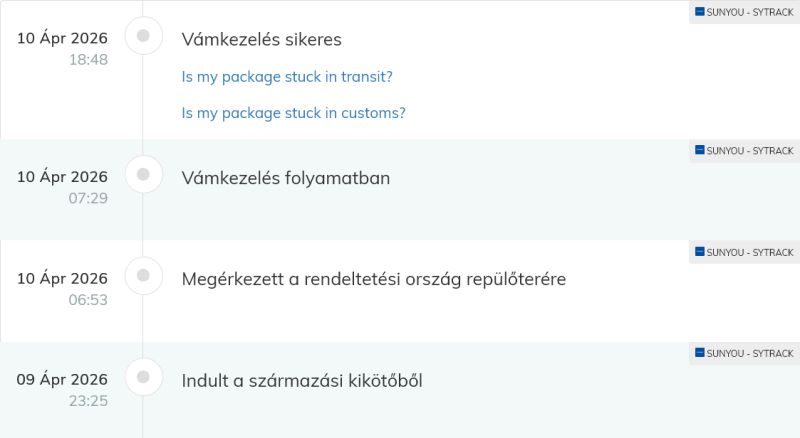Screen dimensions: 800x438
Task: Click the 18:48 timestamp
Action: [88, 60]
